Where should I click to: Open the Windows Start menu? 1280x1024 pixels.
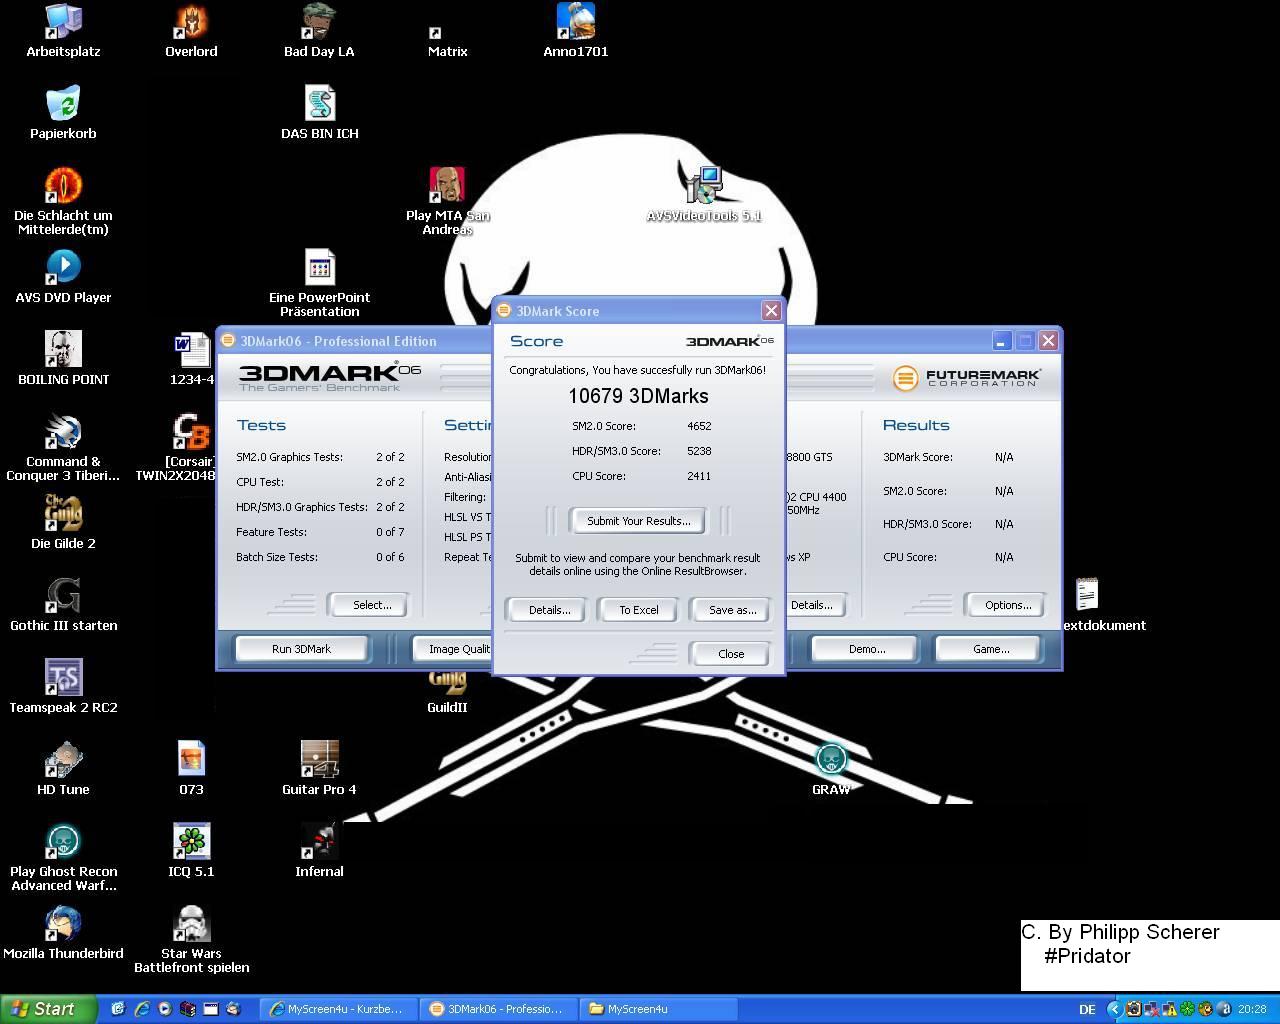(x=49, y=1009)
